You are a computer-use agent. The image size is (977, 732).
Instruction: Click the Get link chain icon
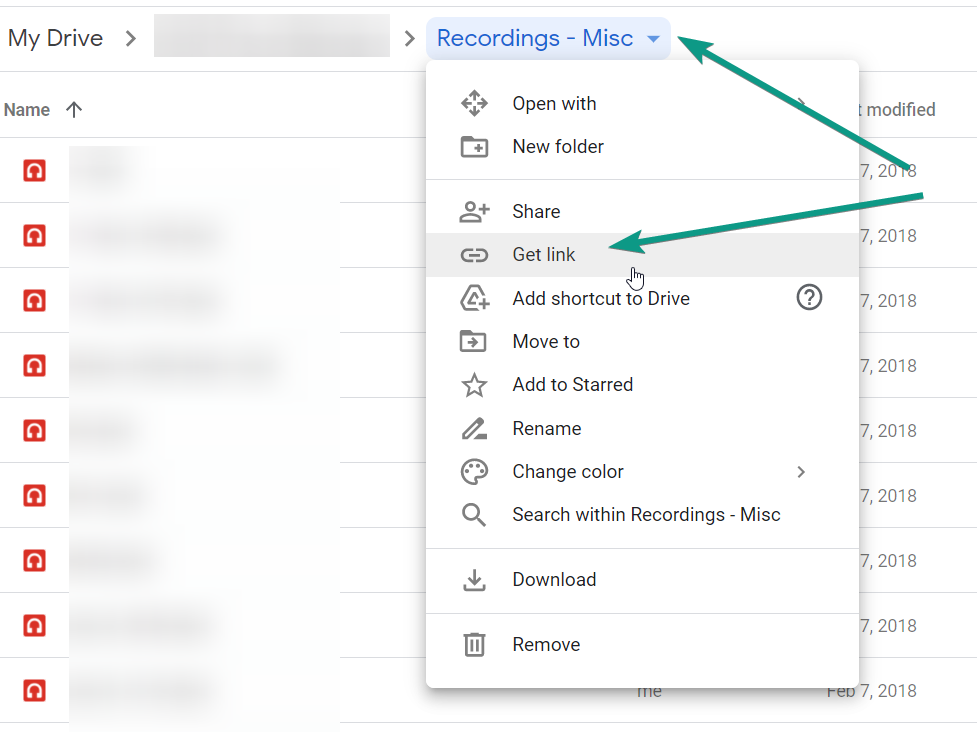474,255
